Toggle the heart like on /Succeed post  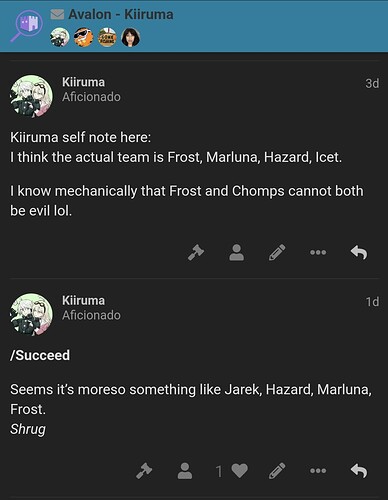239,471
